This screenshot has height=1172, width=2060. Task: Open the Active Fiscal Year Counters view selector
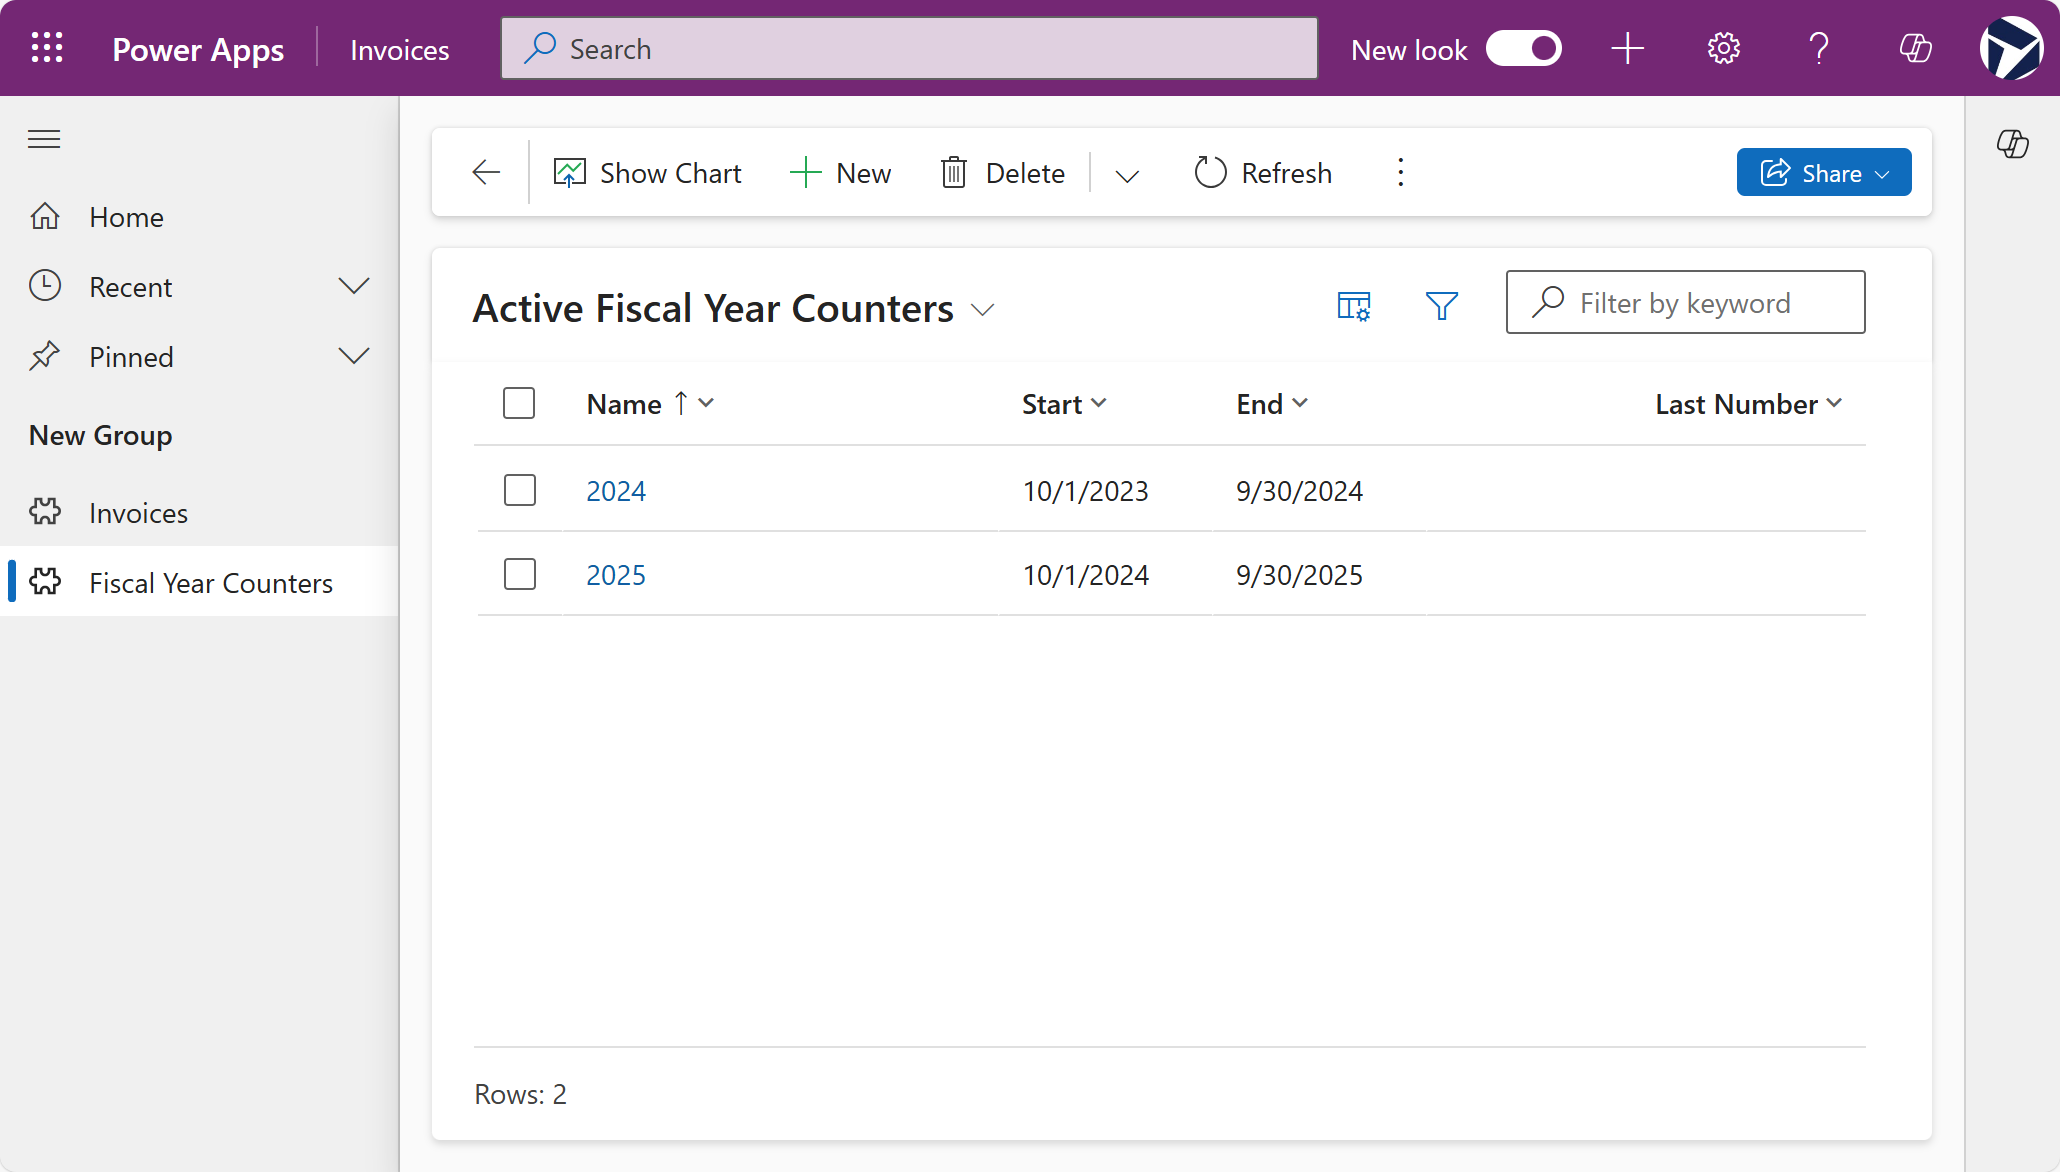pyautogui.click(x=734, y=308)
